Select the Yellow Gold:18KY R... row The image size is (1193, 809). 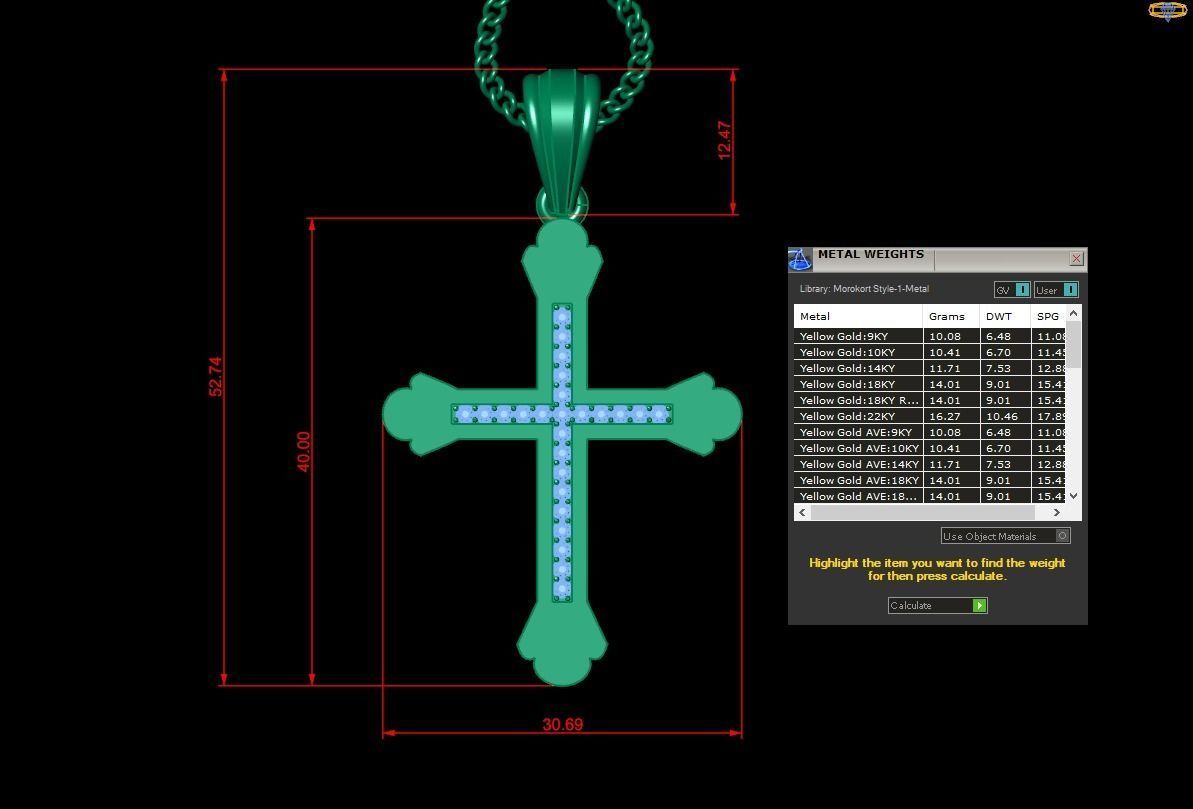coord(930,400)
